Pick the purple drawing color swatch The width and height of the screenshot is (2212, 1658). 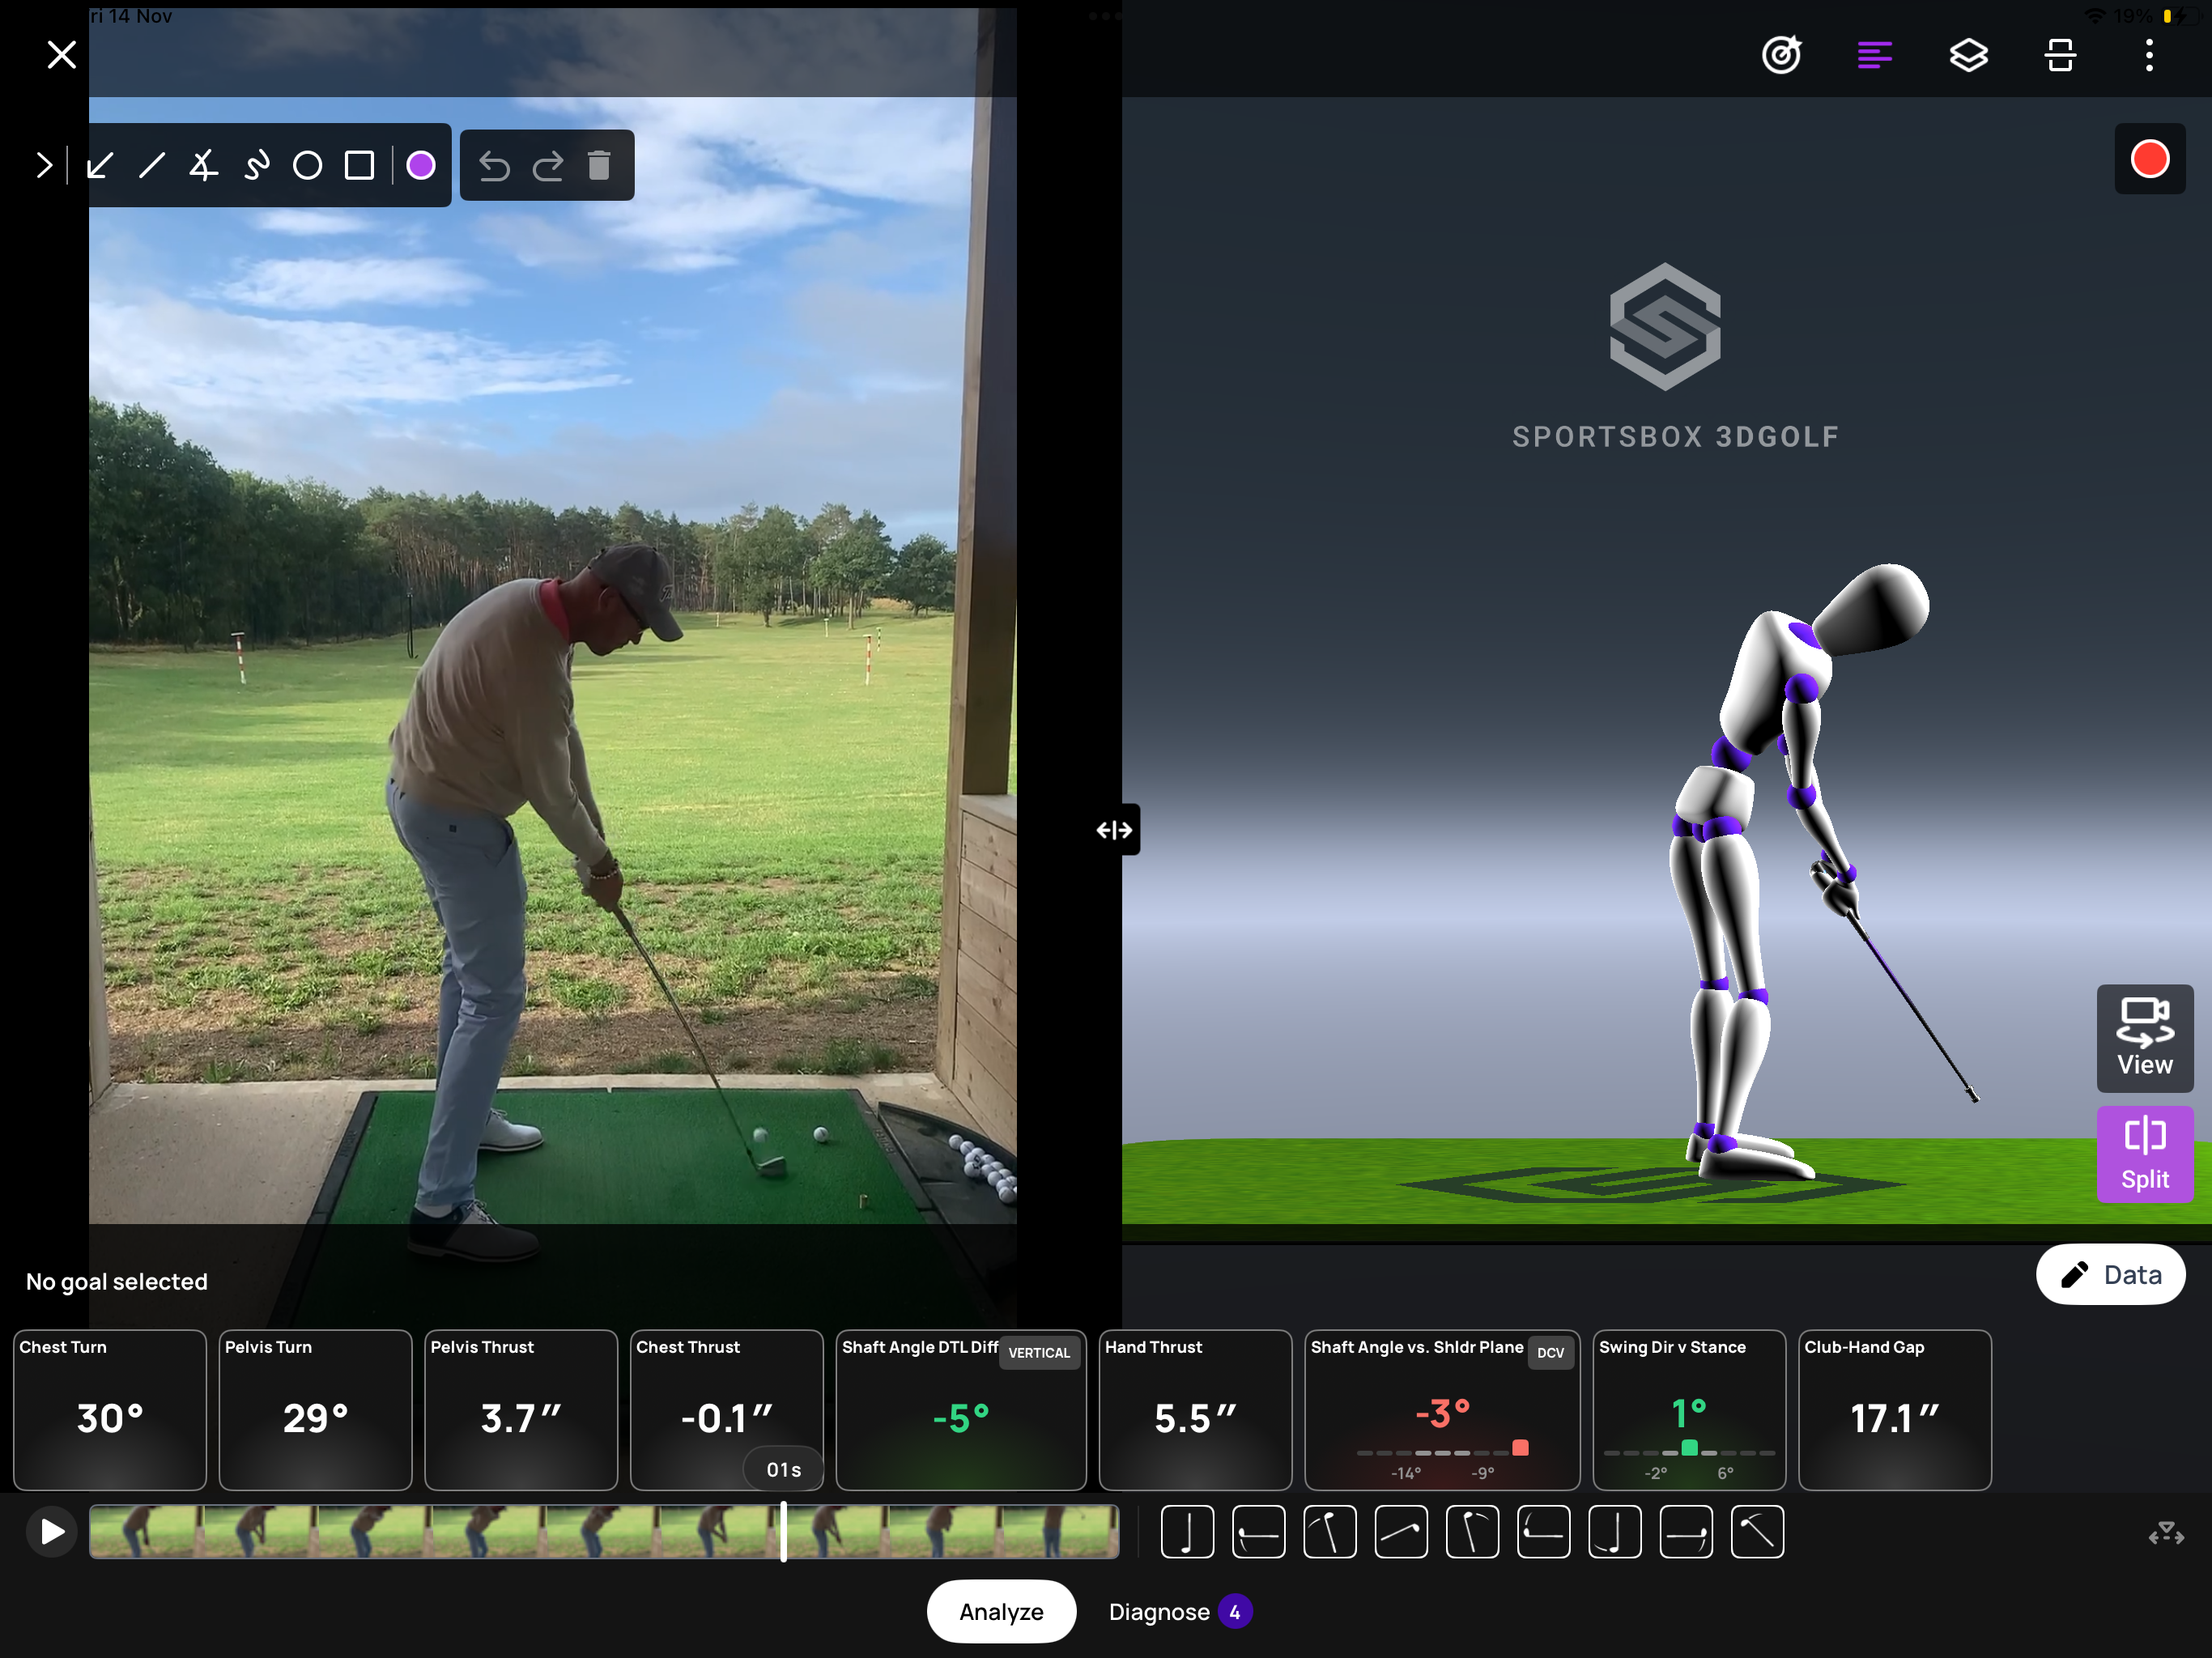[x=421, y=165]
